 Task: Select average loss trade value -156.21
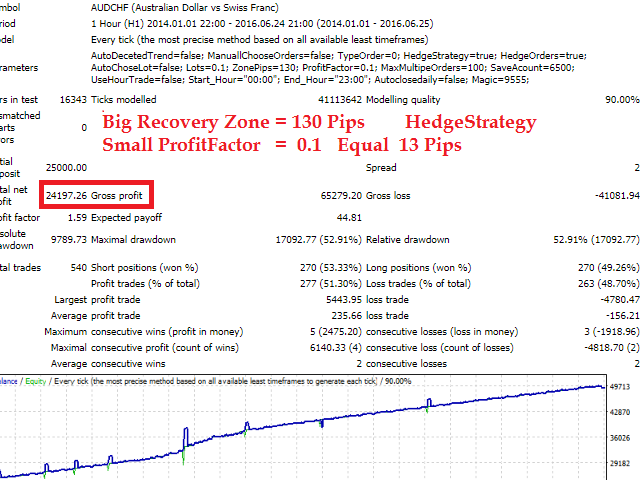click(622, 316)
